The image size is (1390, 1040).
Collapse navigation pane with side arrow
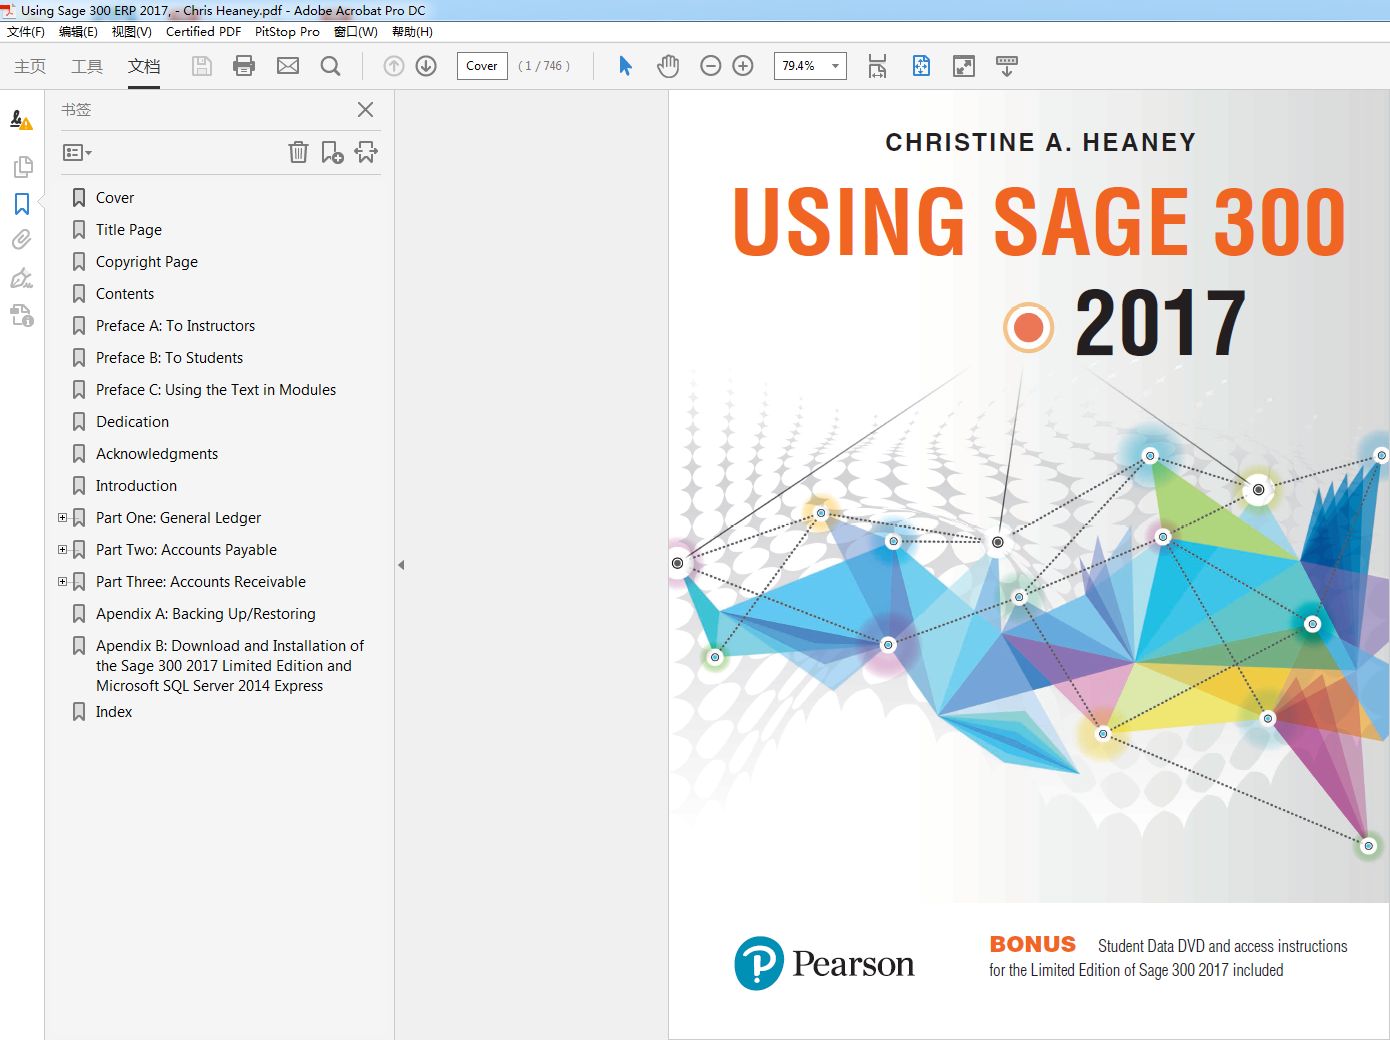(x=401, y=565)
